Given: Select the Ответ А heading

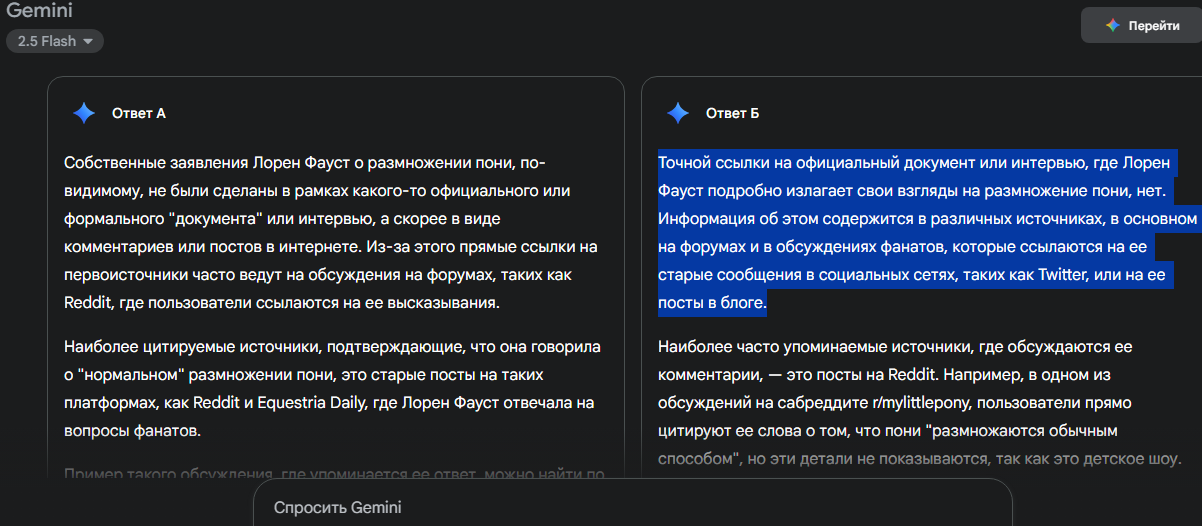Looking at the screenshot, I should (x=139, y=113).
